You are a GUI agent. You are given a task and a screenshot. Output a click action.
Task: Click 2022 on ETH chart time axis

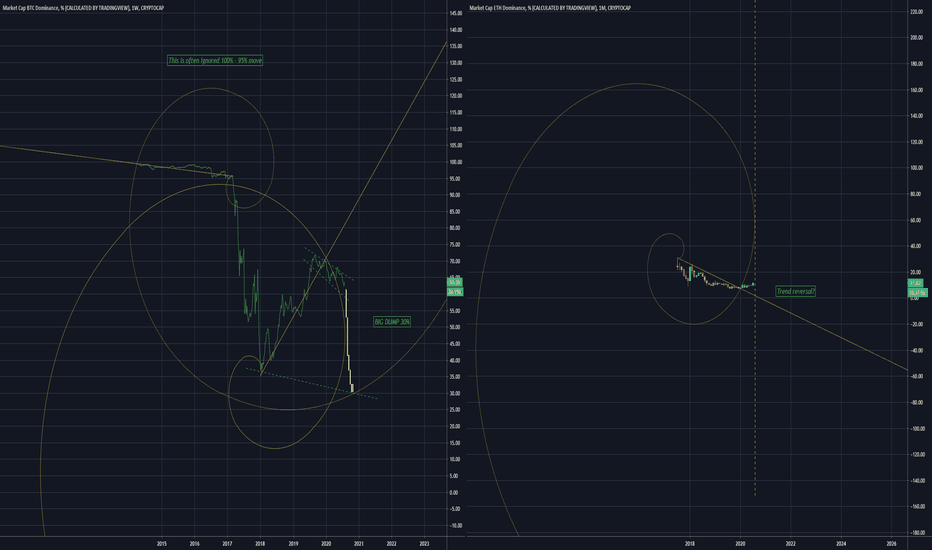791,543
